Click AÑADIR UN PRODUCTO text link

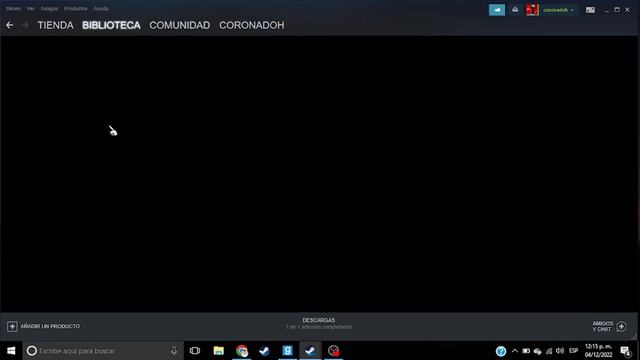point(50,327)
